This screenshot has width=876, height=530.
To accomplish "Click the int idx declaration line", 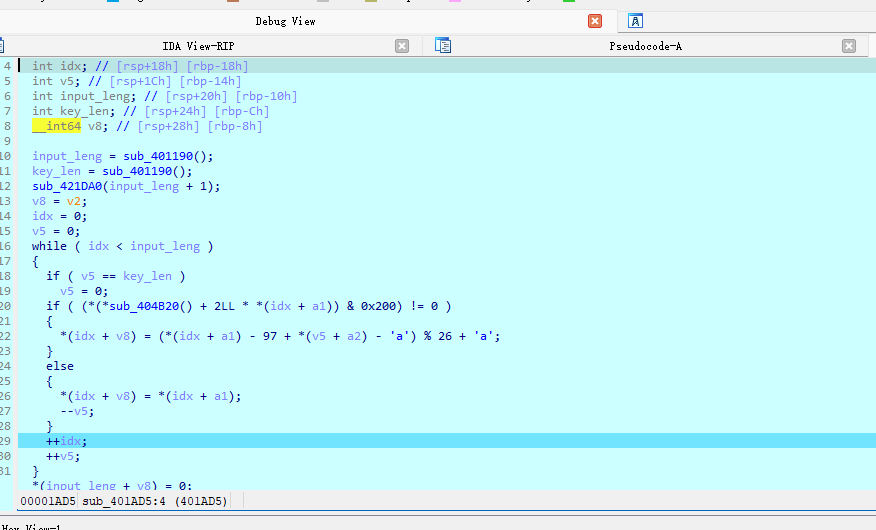I will [x=447, y=66].
